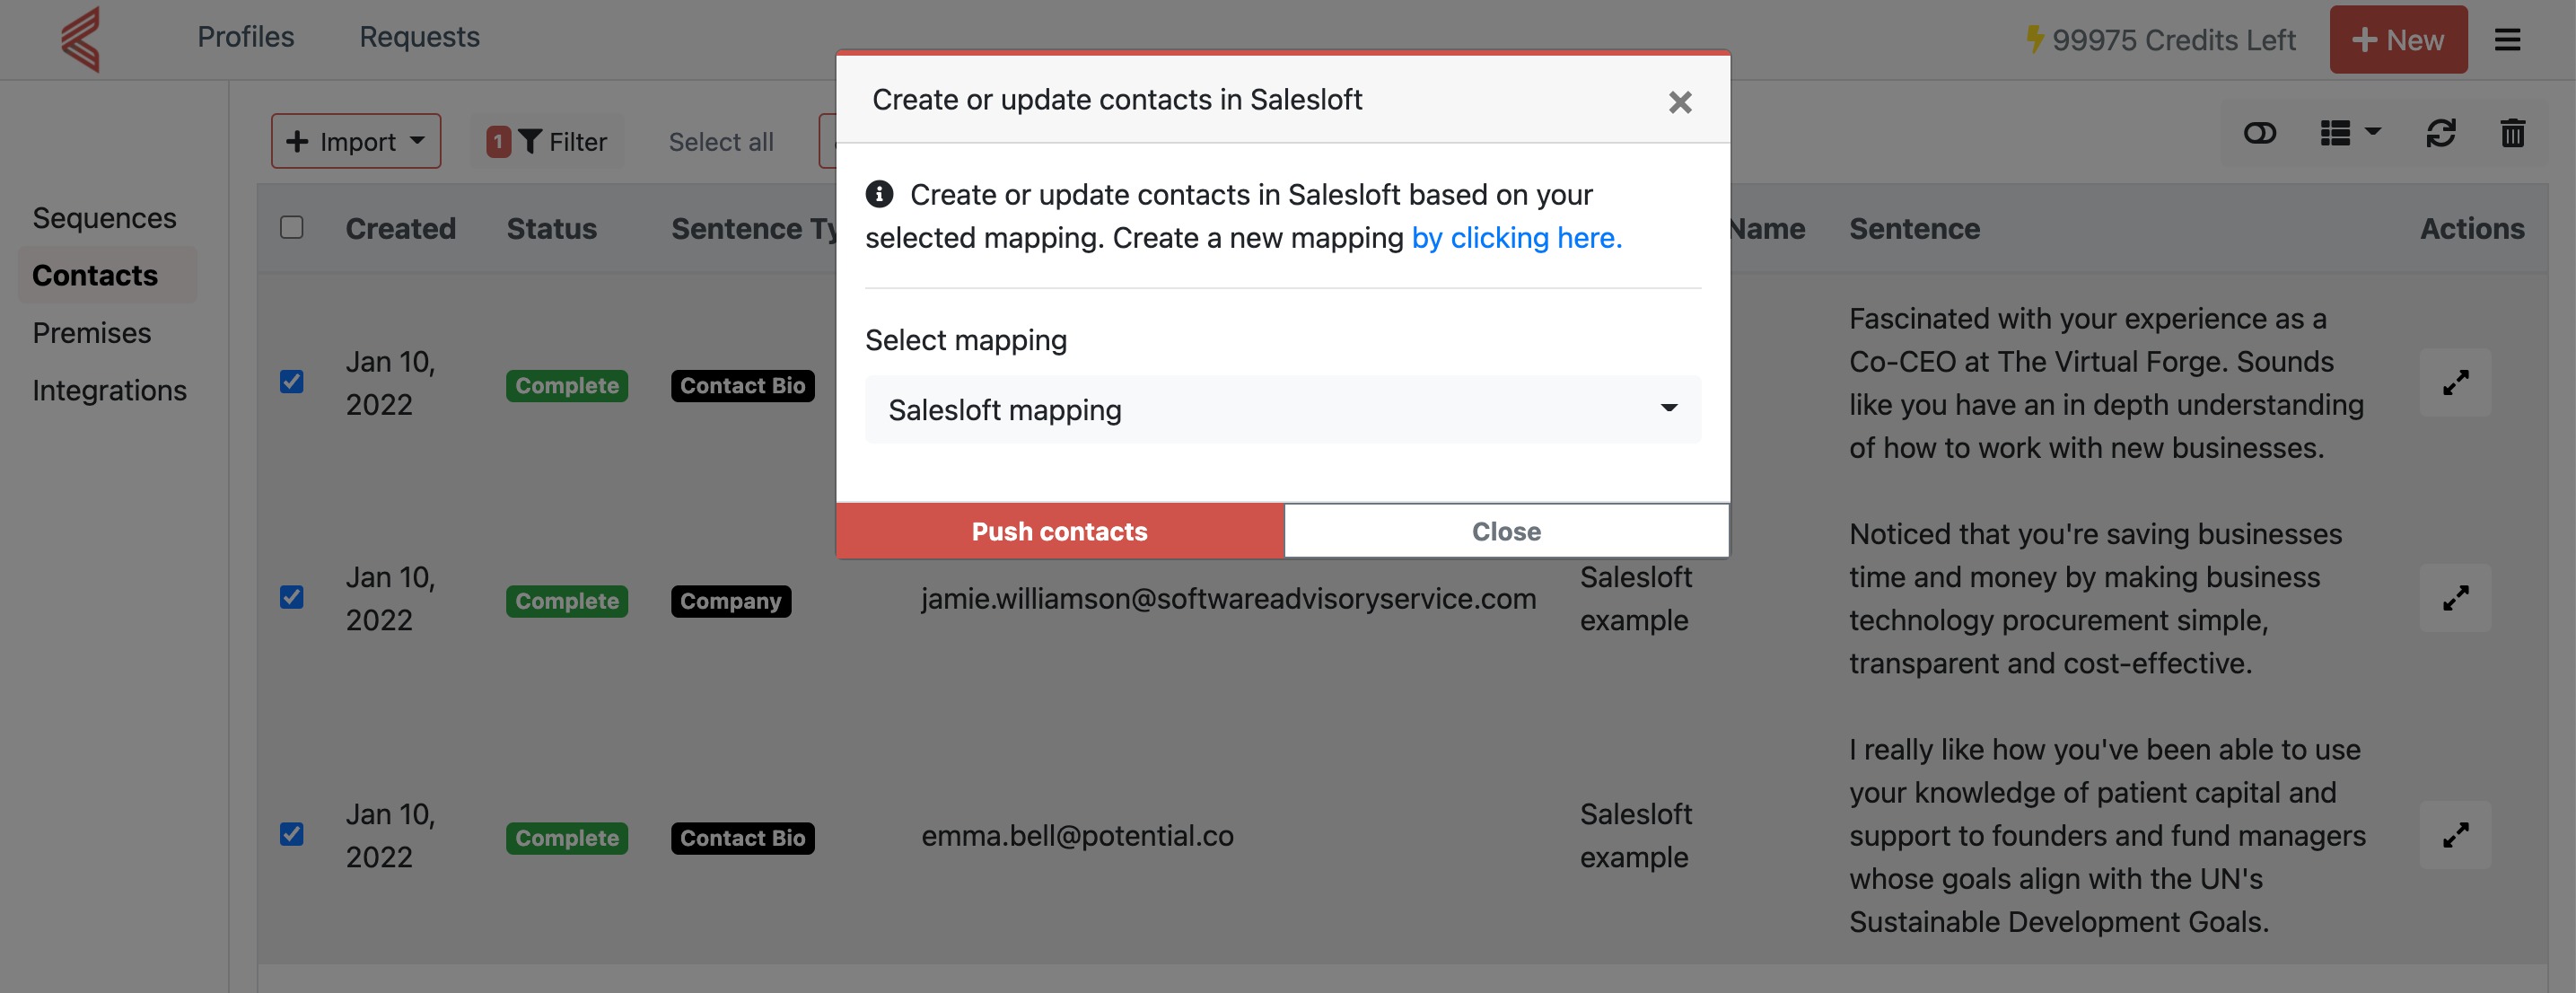Expand the emma.bell contact row

[x=2455, y=835]
